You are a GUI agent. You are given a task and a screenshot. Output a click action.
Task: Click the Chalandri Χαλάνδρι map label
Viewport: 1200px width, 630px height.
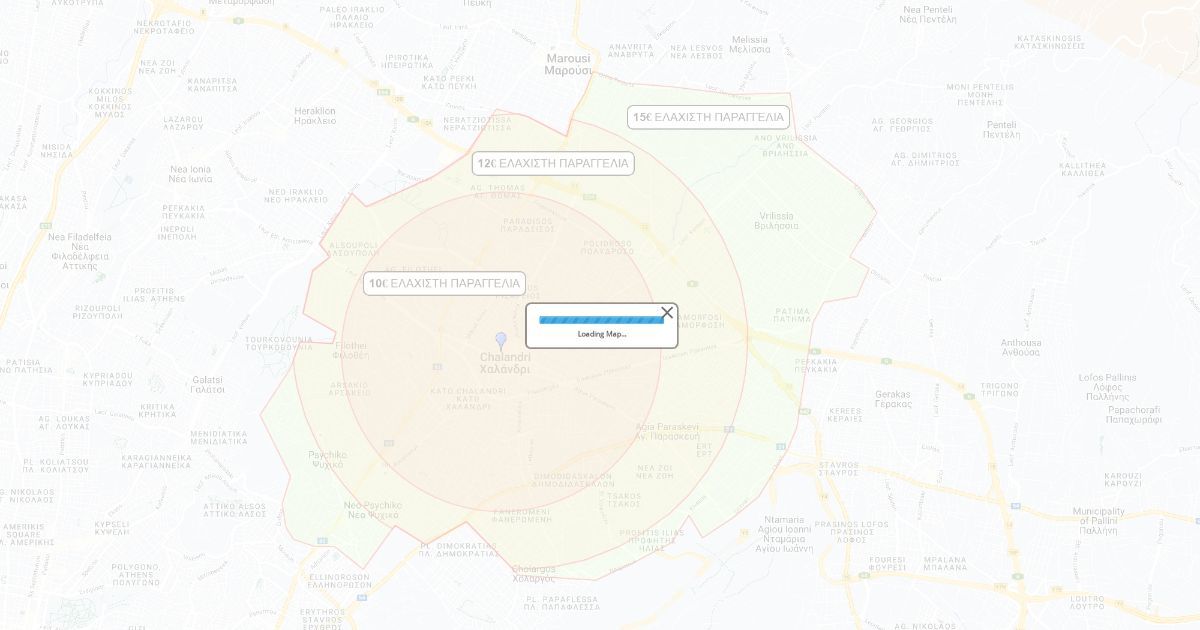[x=505, y=363]
